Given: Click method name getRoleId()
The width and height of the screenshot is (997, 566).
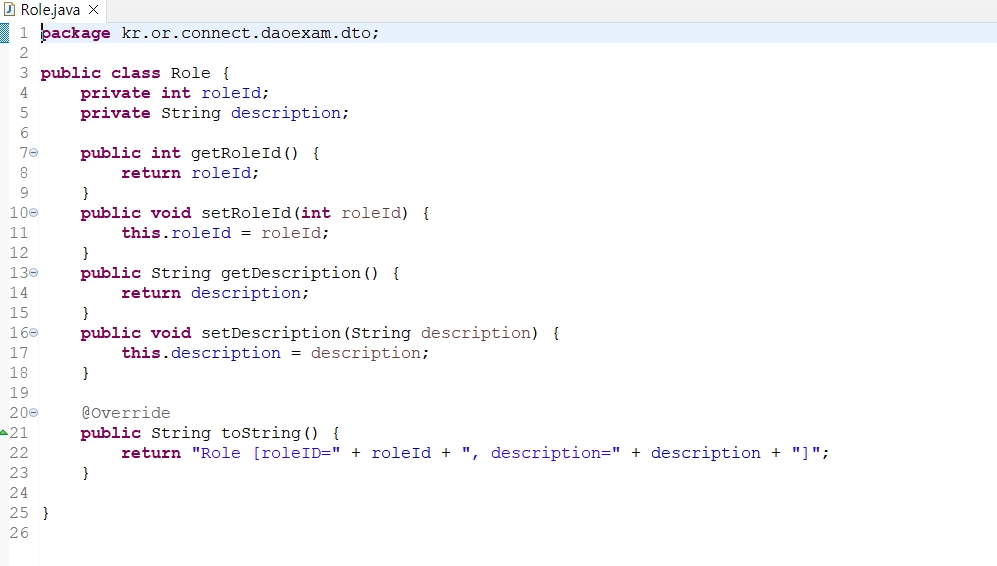Looking at the screenshot, I should coord(244,153).
